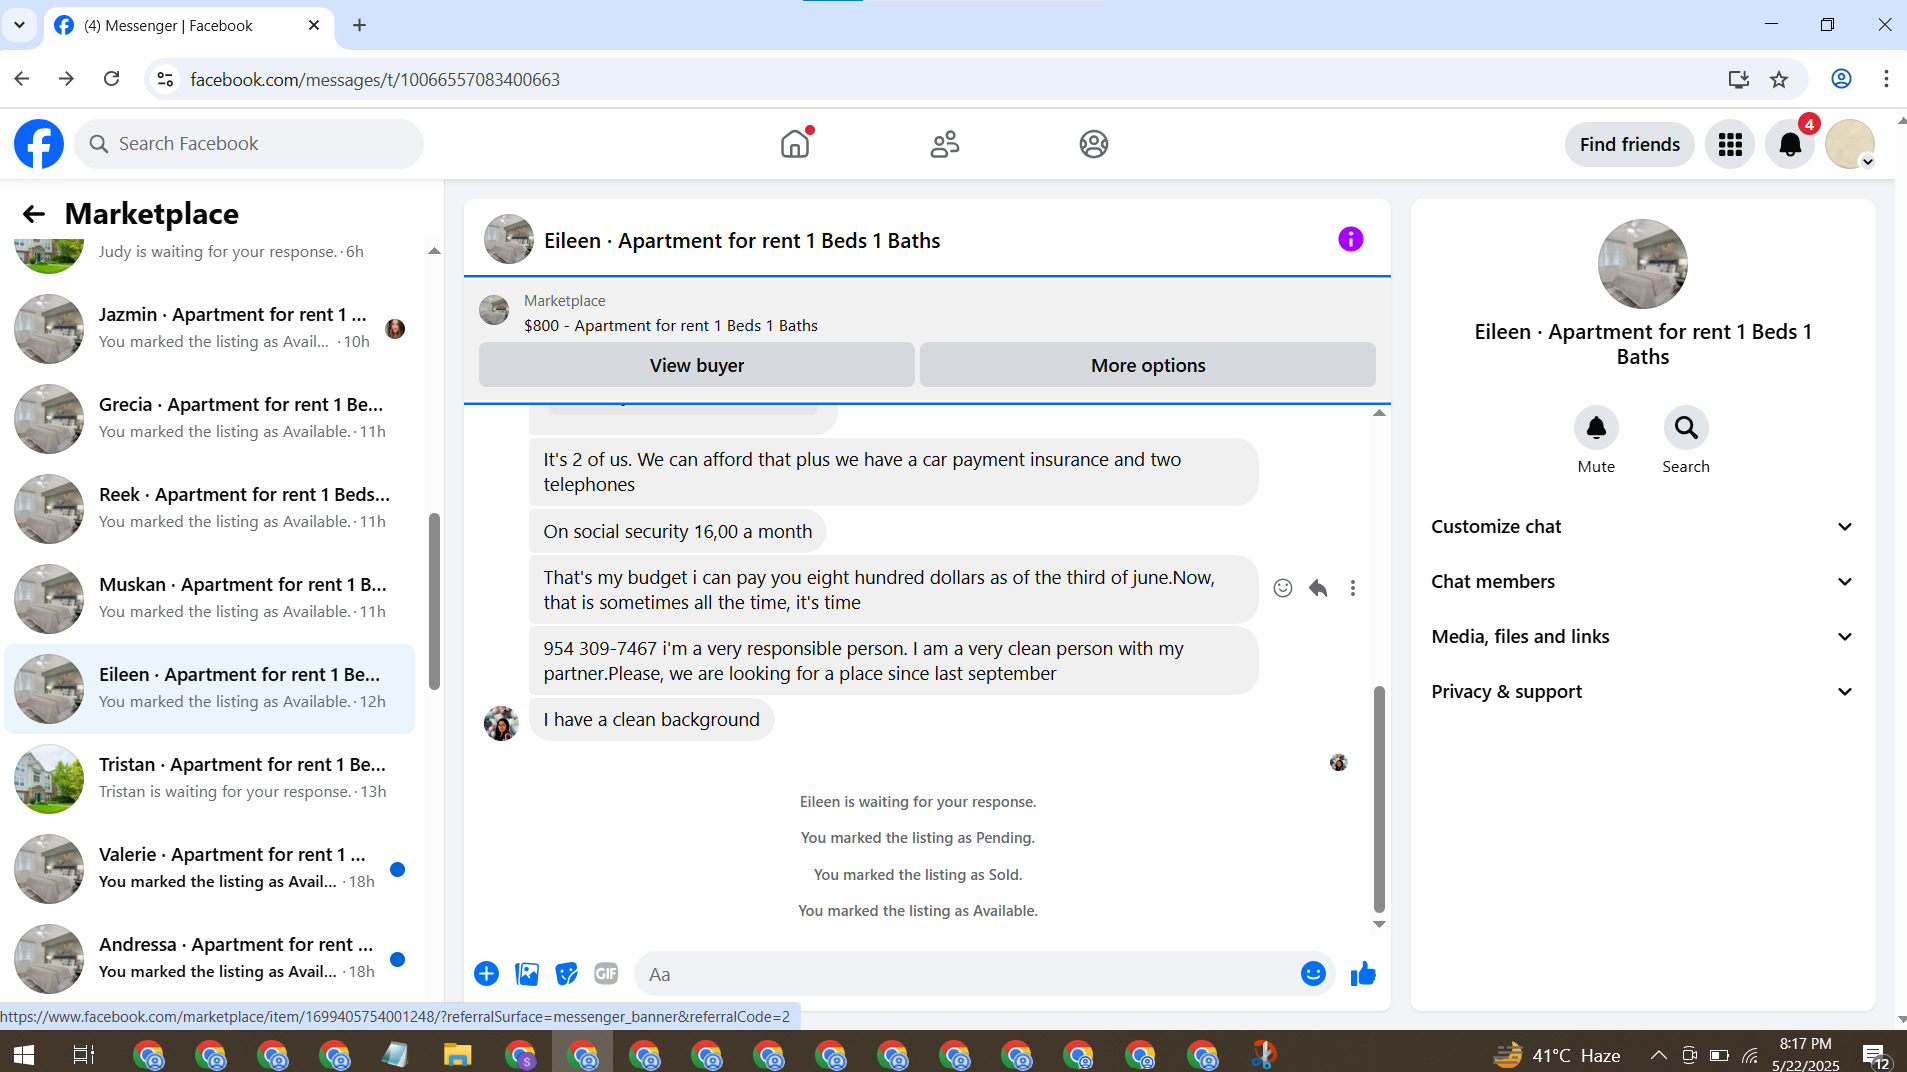Go to the Facebook home feed icon
The width and height of the screenshot is (1907, 1072).
(x=795, y=144)
